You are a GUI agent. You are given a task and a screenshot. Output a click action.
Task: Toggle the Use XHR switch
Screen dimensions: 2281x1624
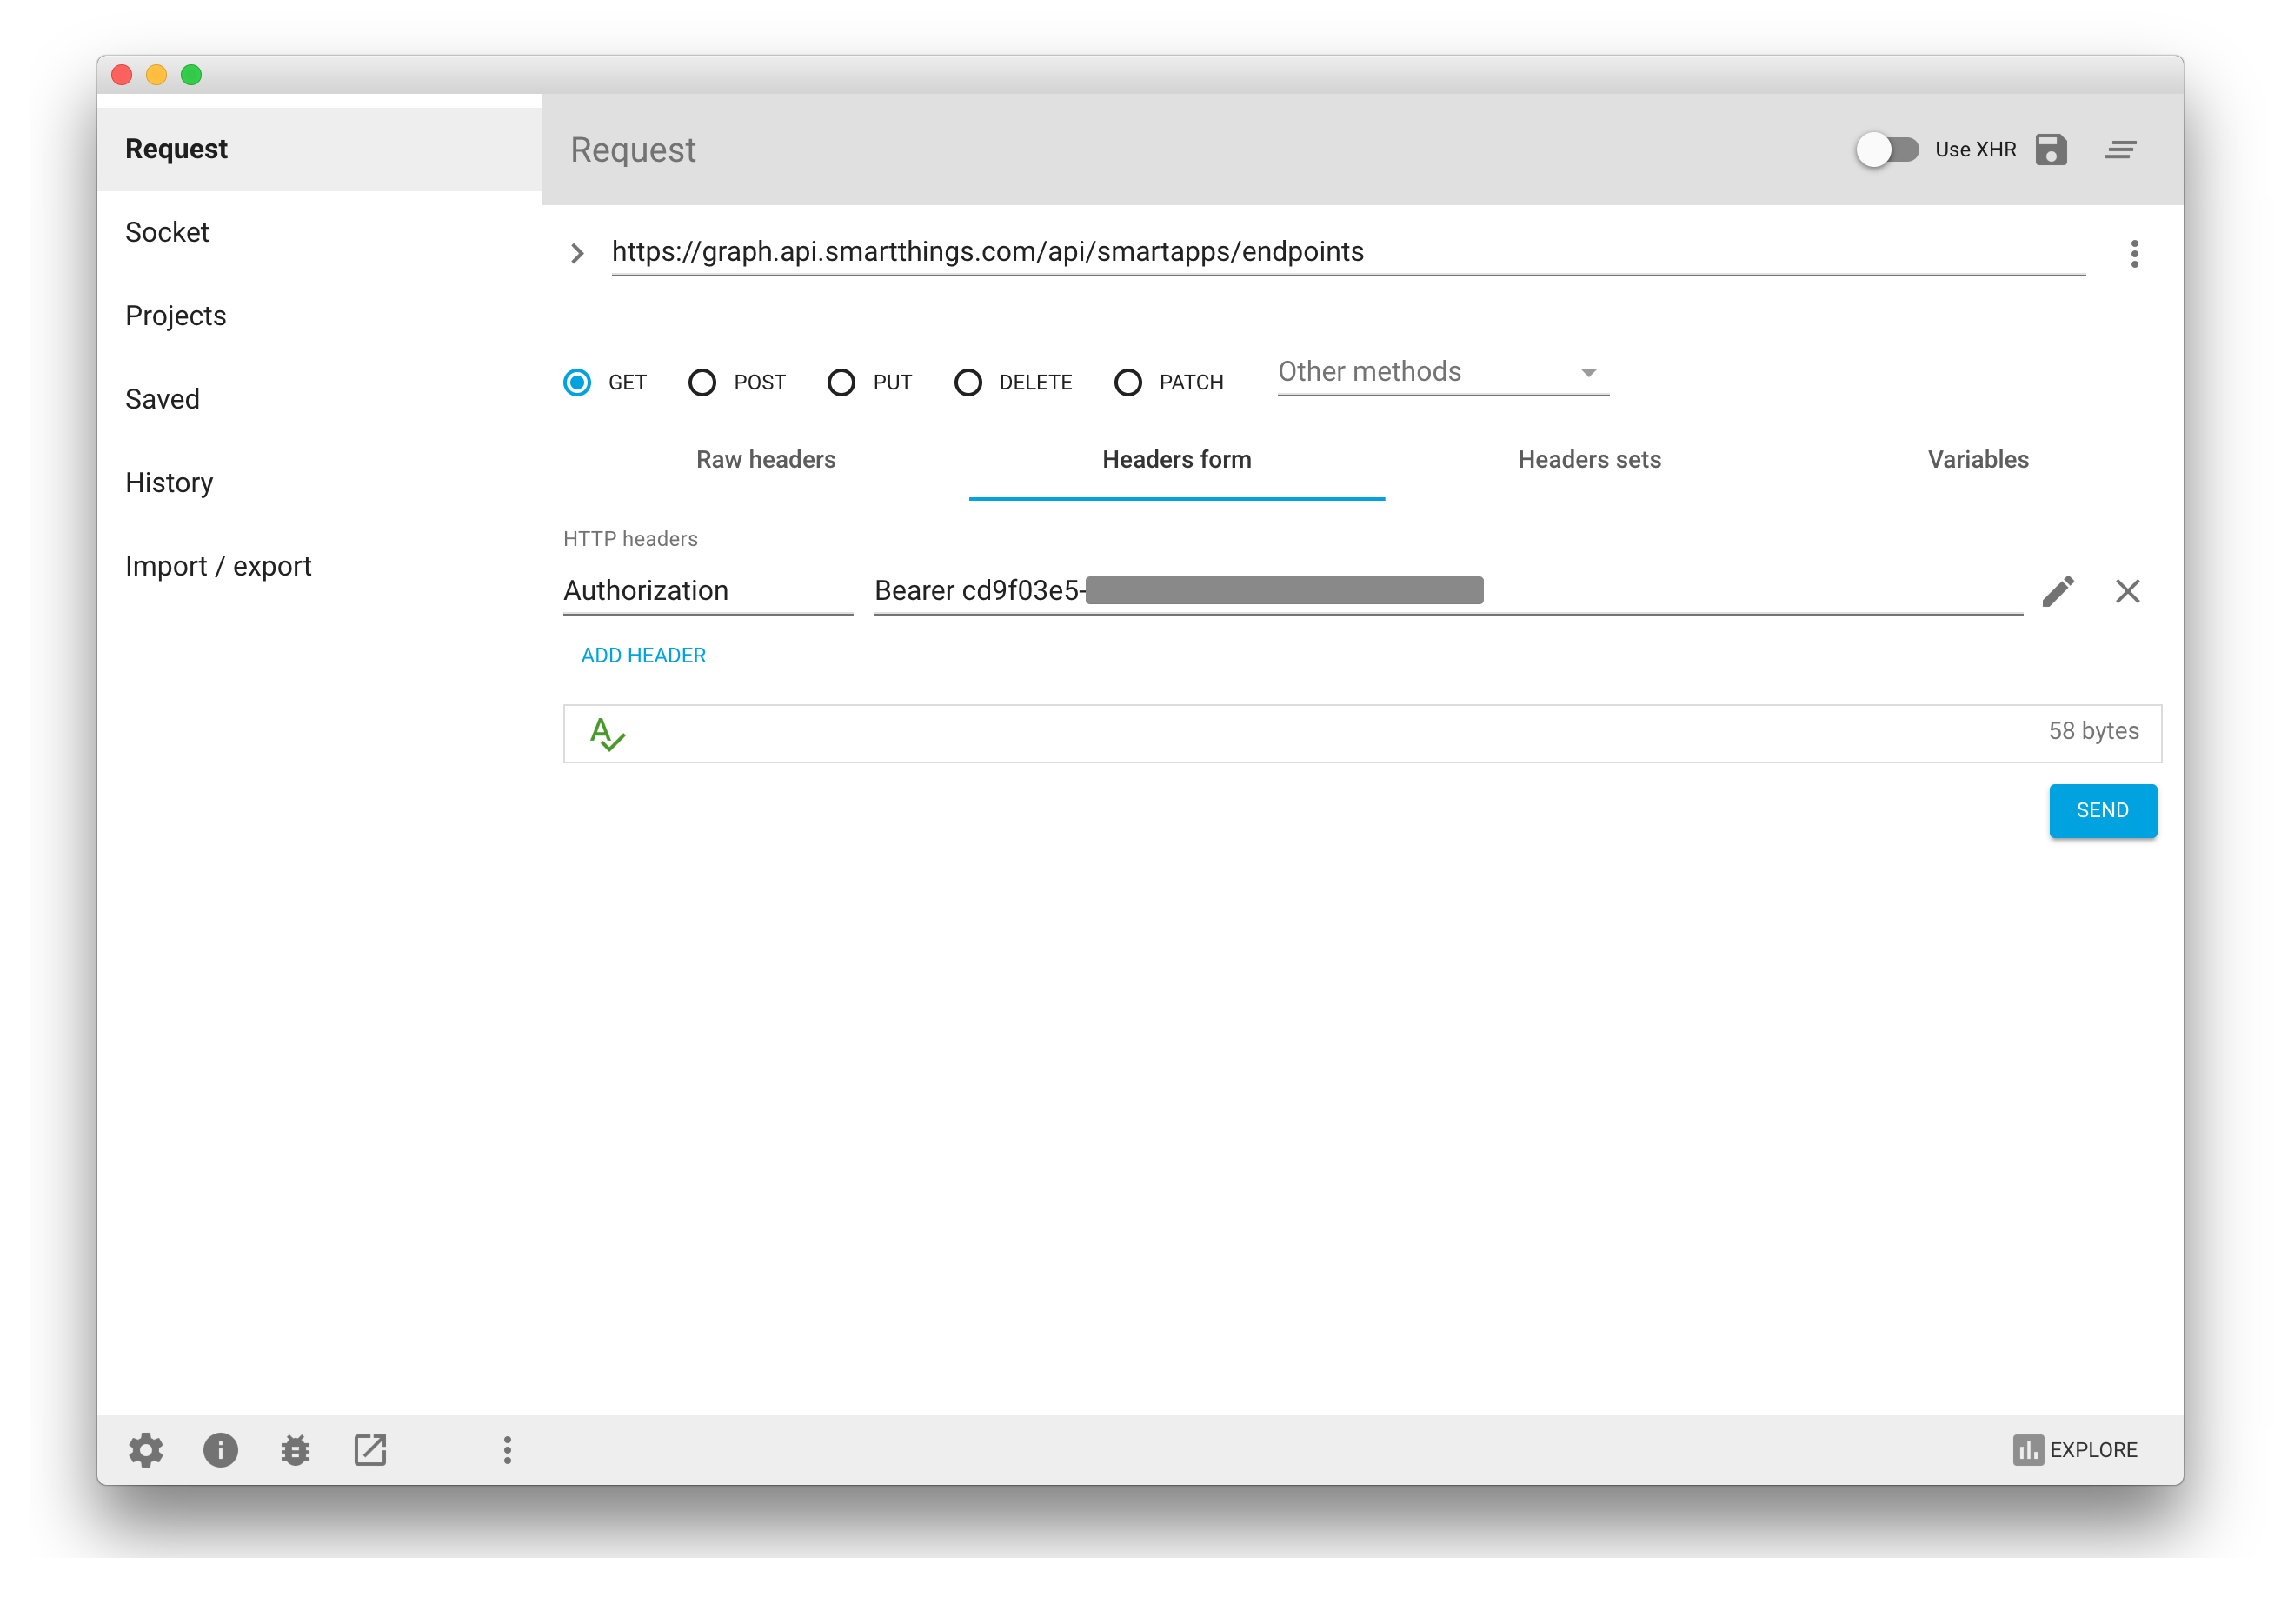coord(1886,150)
